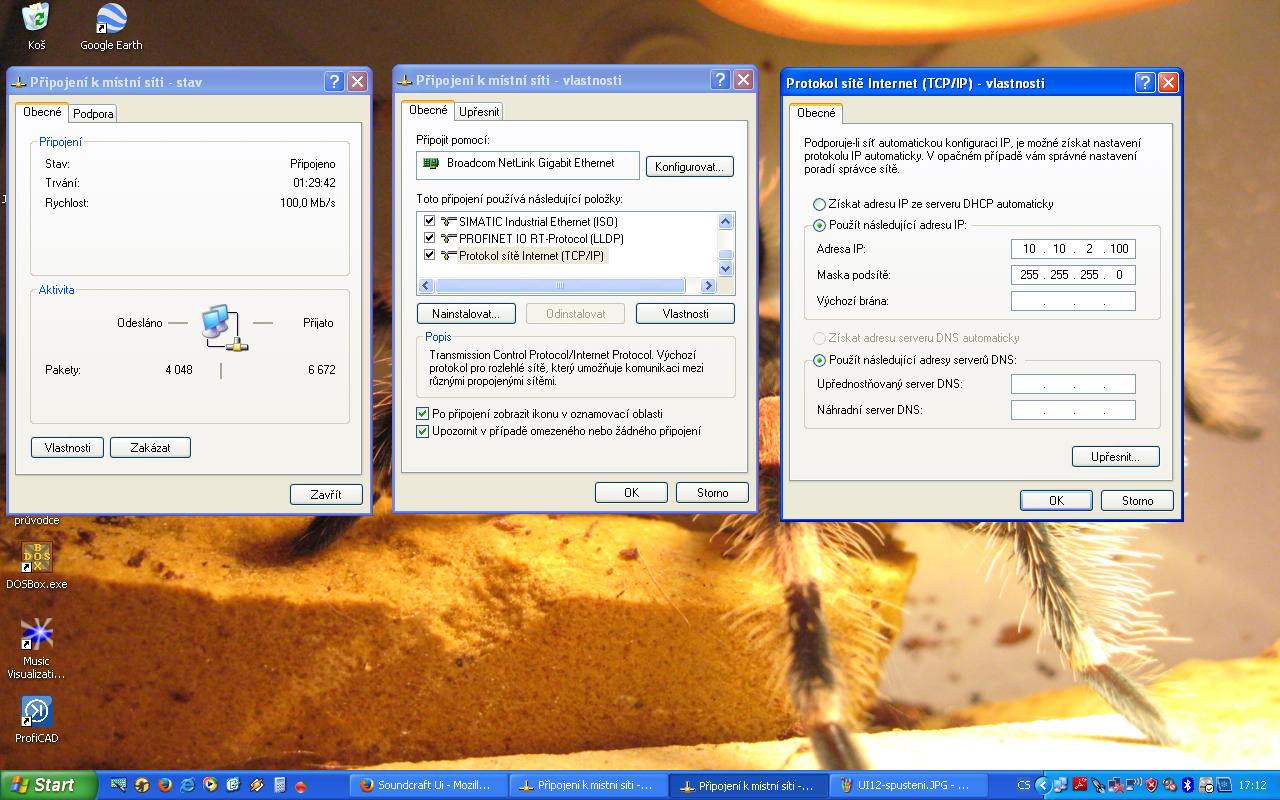
Task: Switch to the Upřesnit tab
Action: (x=479, y=112)
